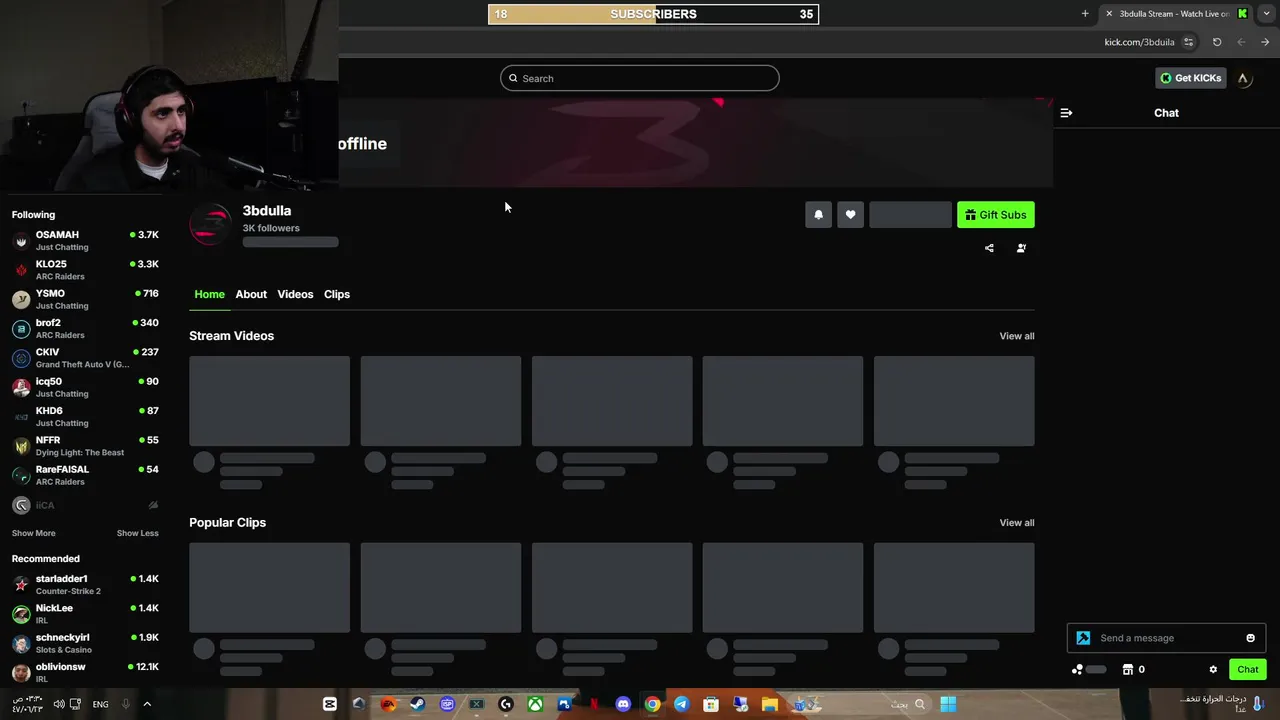The image size is (1280, 720).
Task: Open KLO25 channel in sidebar
Action: (85, 270)
